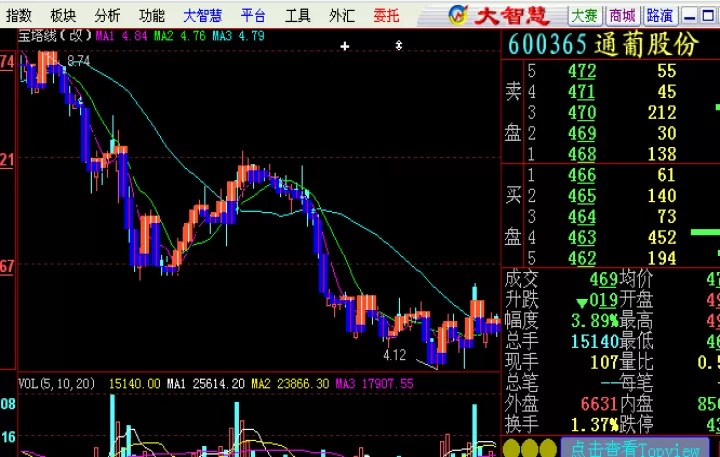Click buy level 2 price 465
The height and width of the screenshot is (457, 720).
582,196
